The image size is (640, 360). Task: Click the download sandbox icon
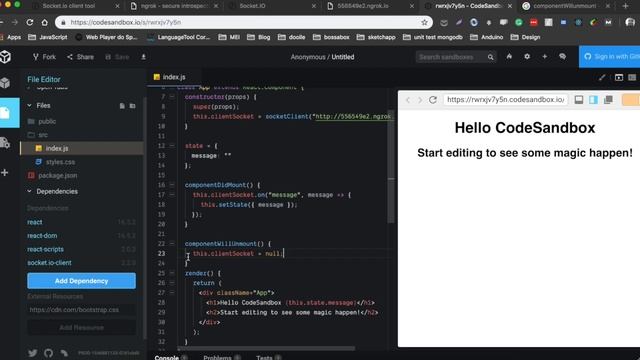pos(143,57)
